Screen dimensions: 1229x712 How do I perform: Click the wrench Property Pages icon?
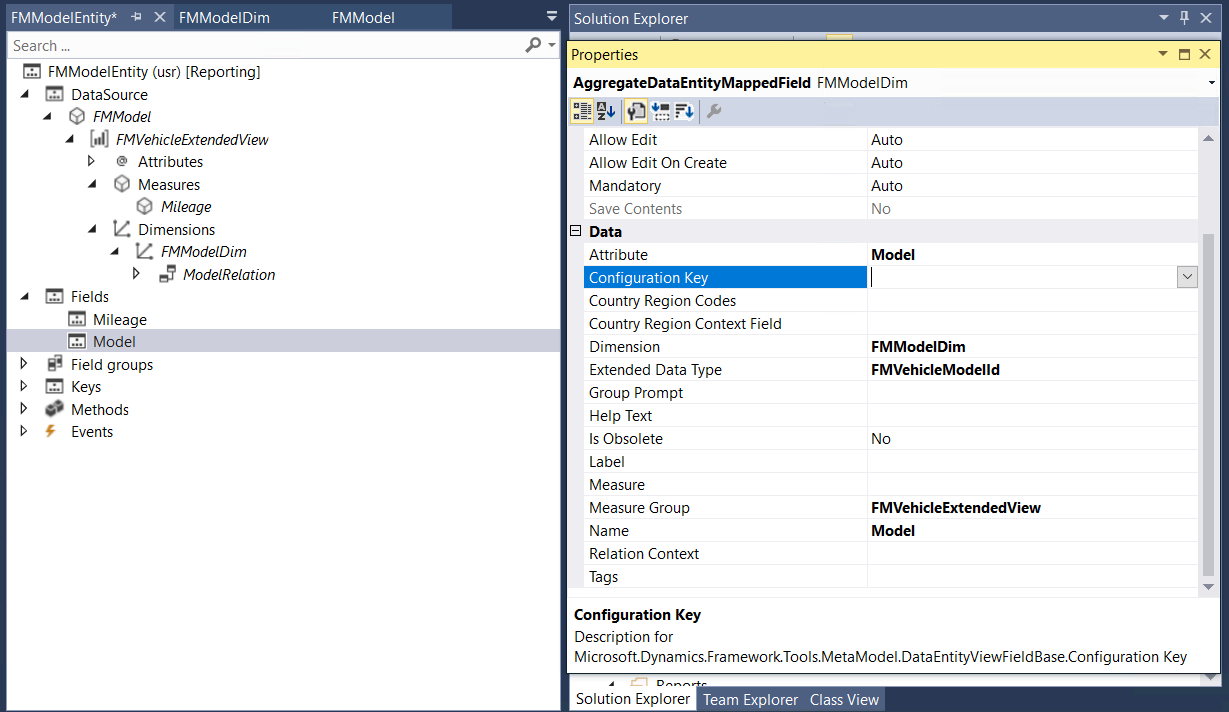point(714,111)
